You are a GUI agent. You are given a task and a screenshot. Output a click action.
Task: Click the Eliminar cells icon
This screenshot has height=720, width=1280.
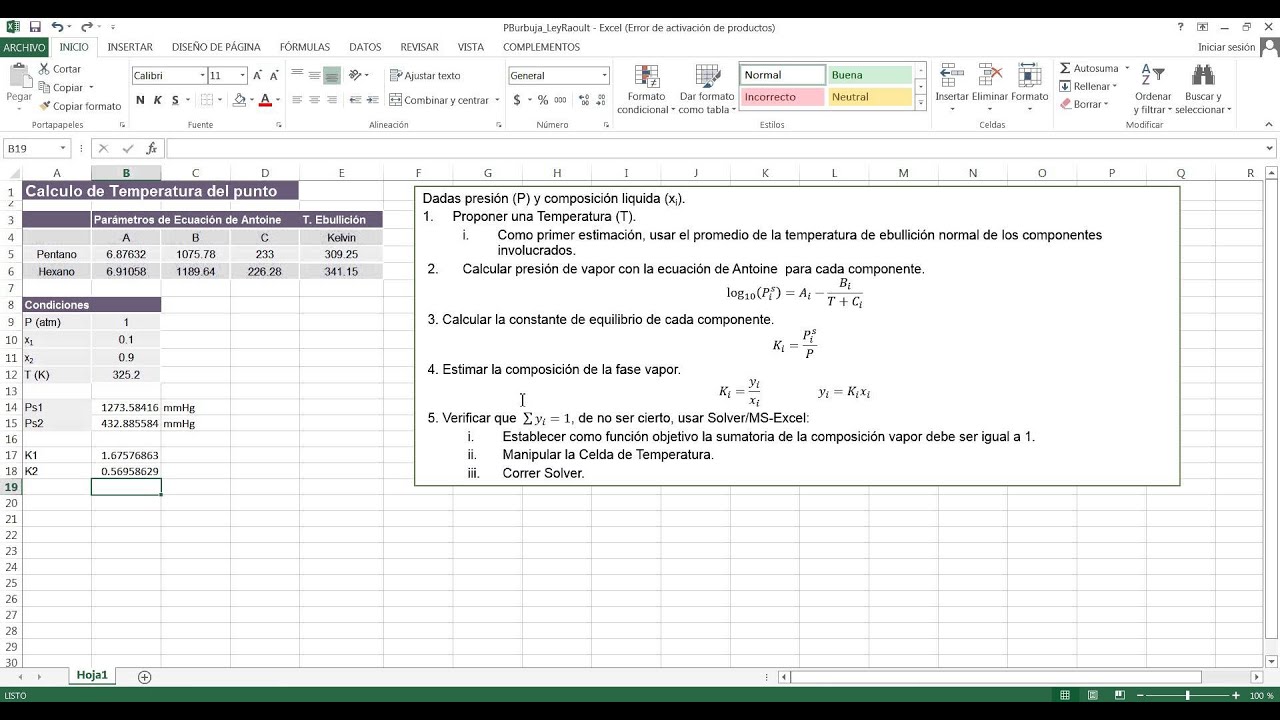click(990, 75)
